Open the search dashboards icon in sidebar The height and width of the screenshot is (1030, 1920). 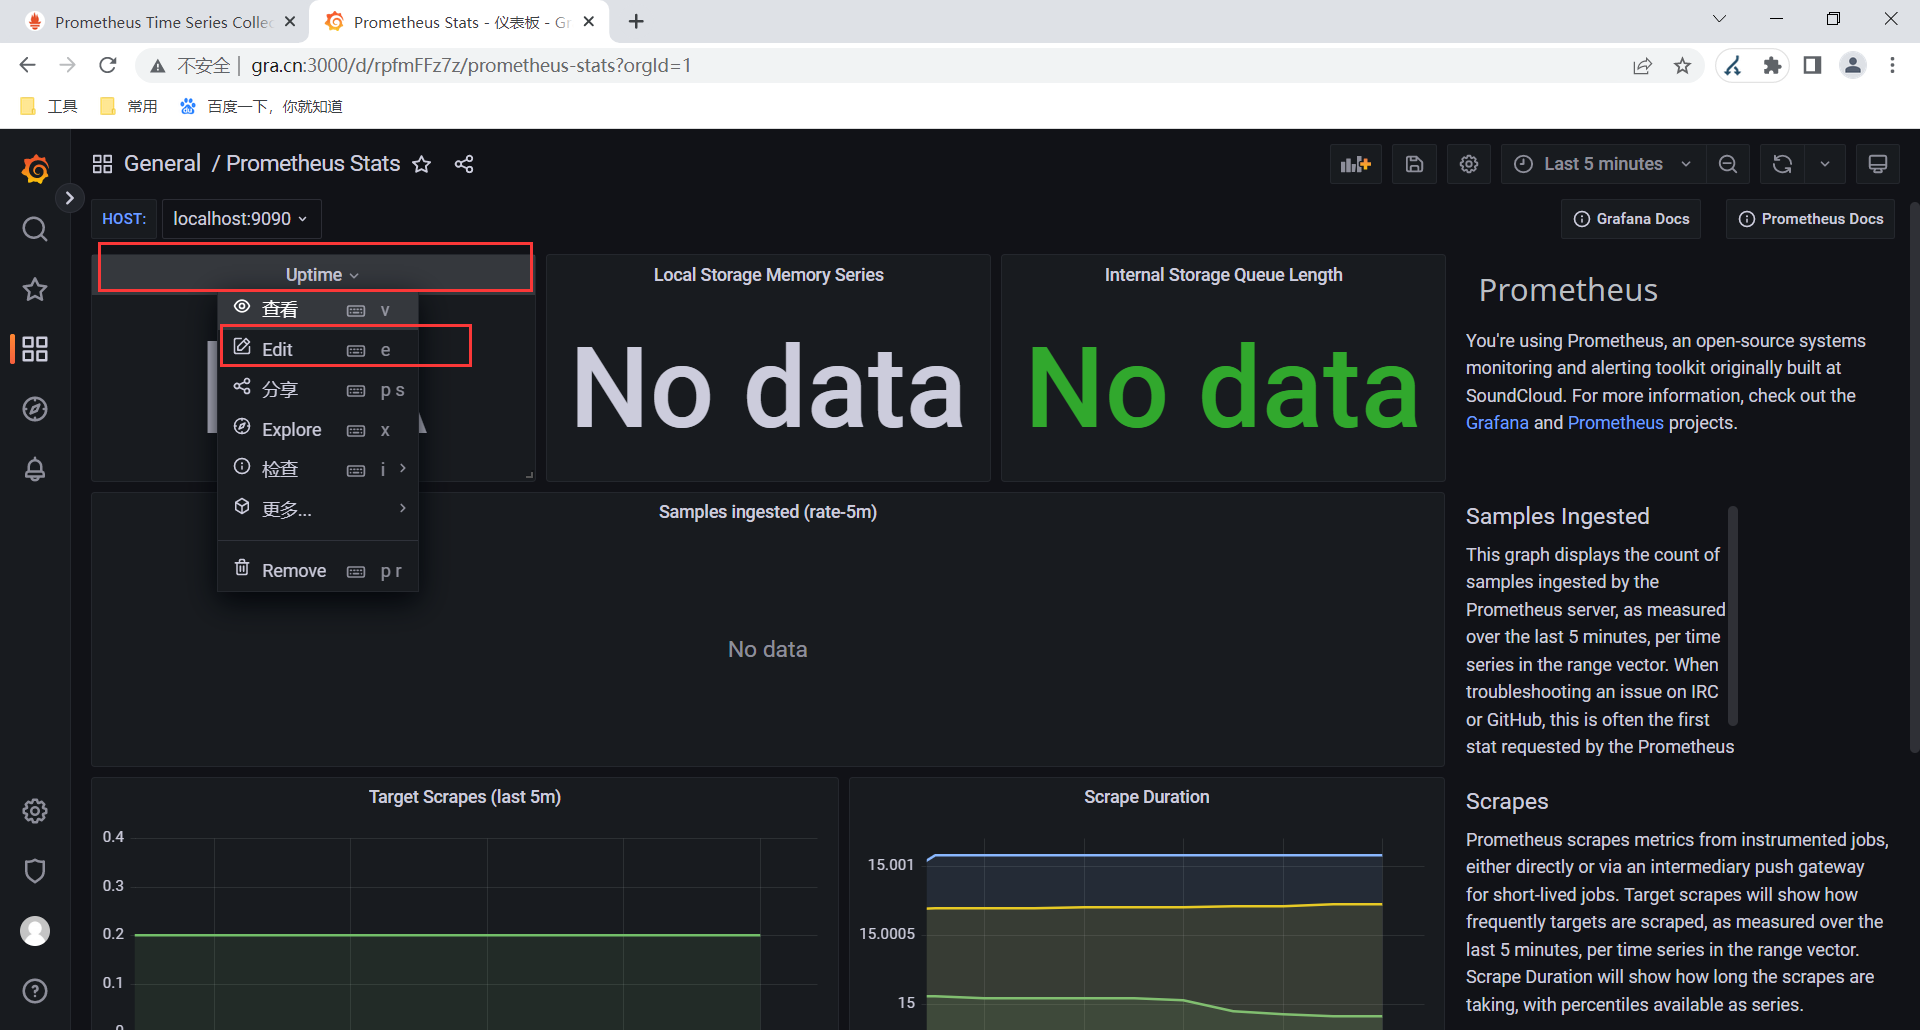pyautogui.click(x=35, y=229)
